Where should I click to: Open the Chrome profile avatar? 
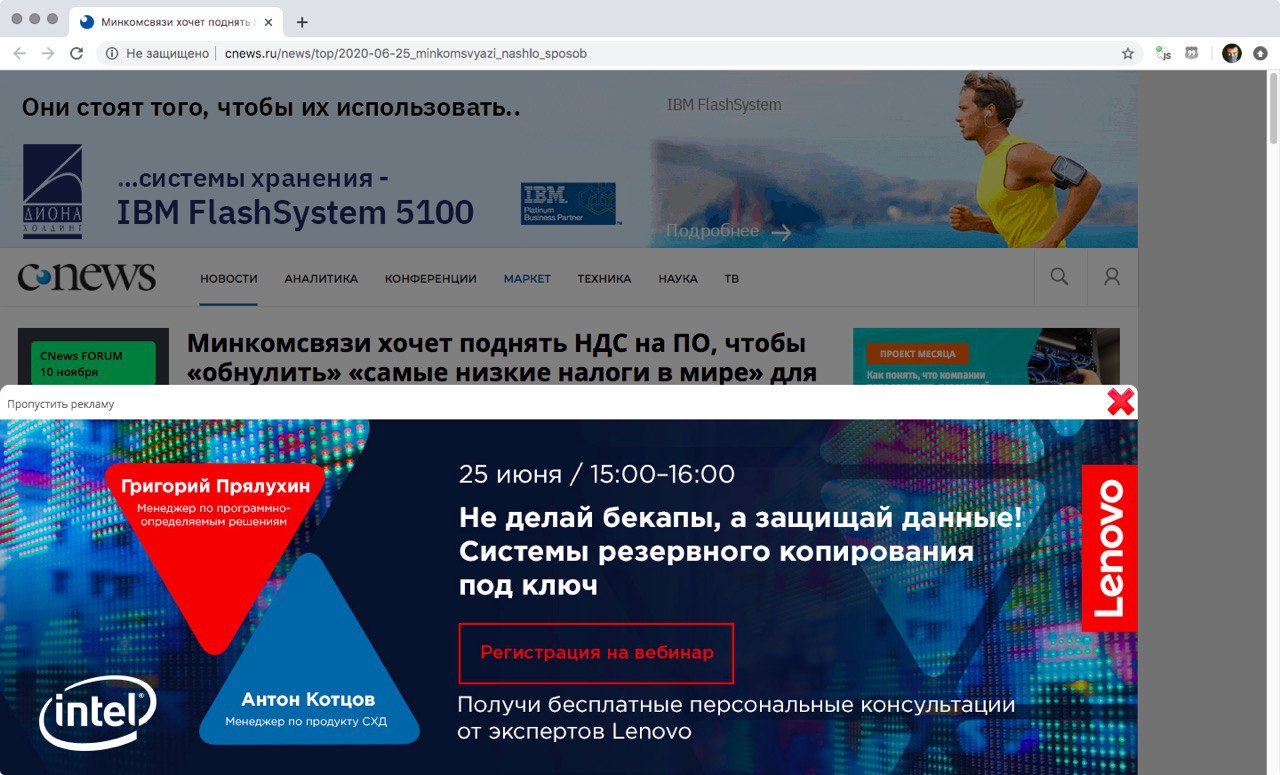click(x=1232, y=54)
